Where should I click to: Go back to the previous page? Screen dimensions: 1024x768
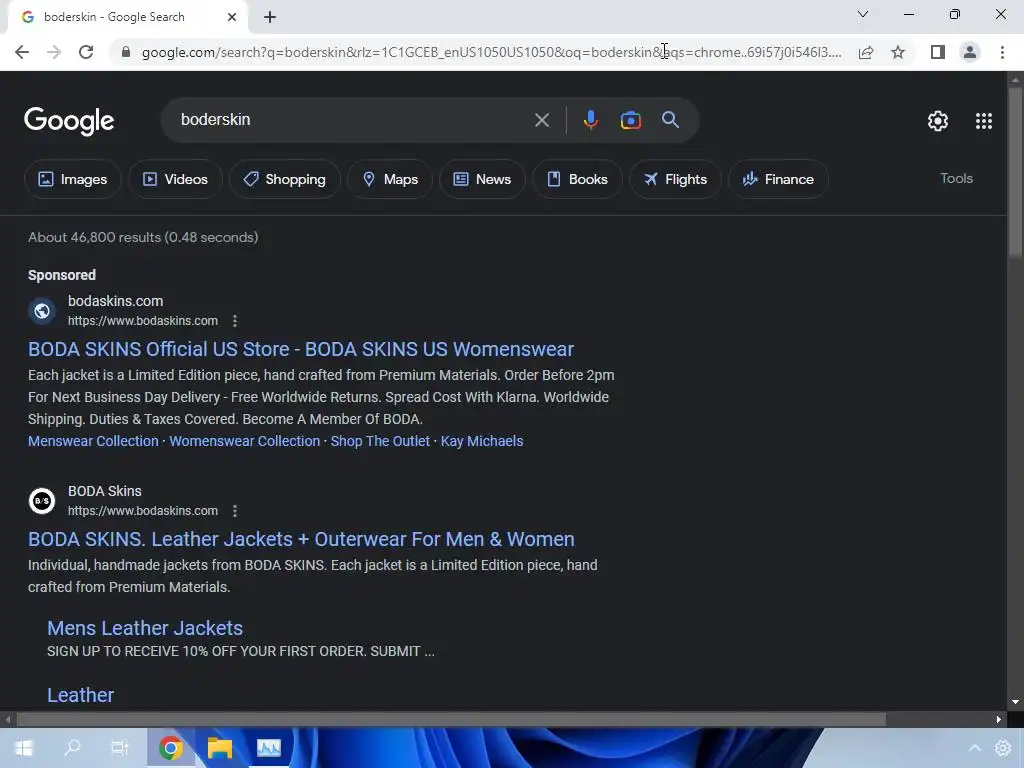tap(22, 52)
